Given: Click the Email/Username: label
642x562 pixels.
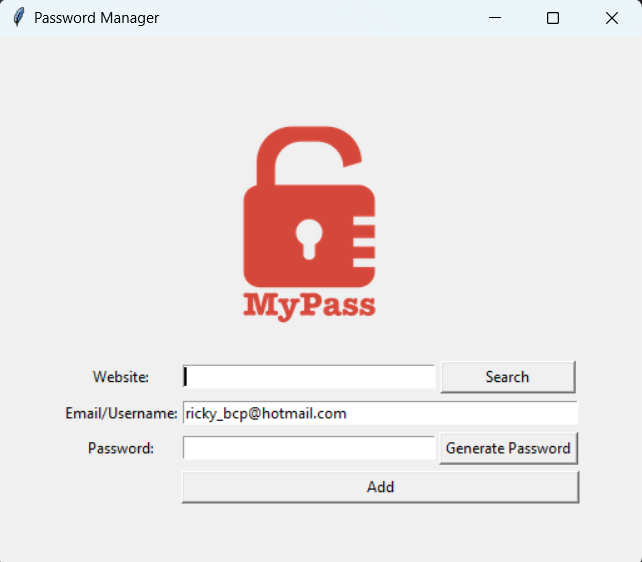Looking at the screenshot, I should click(121, 413).
